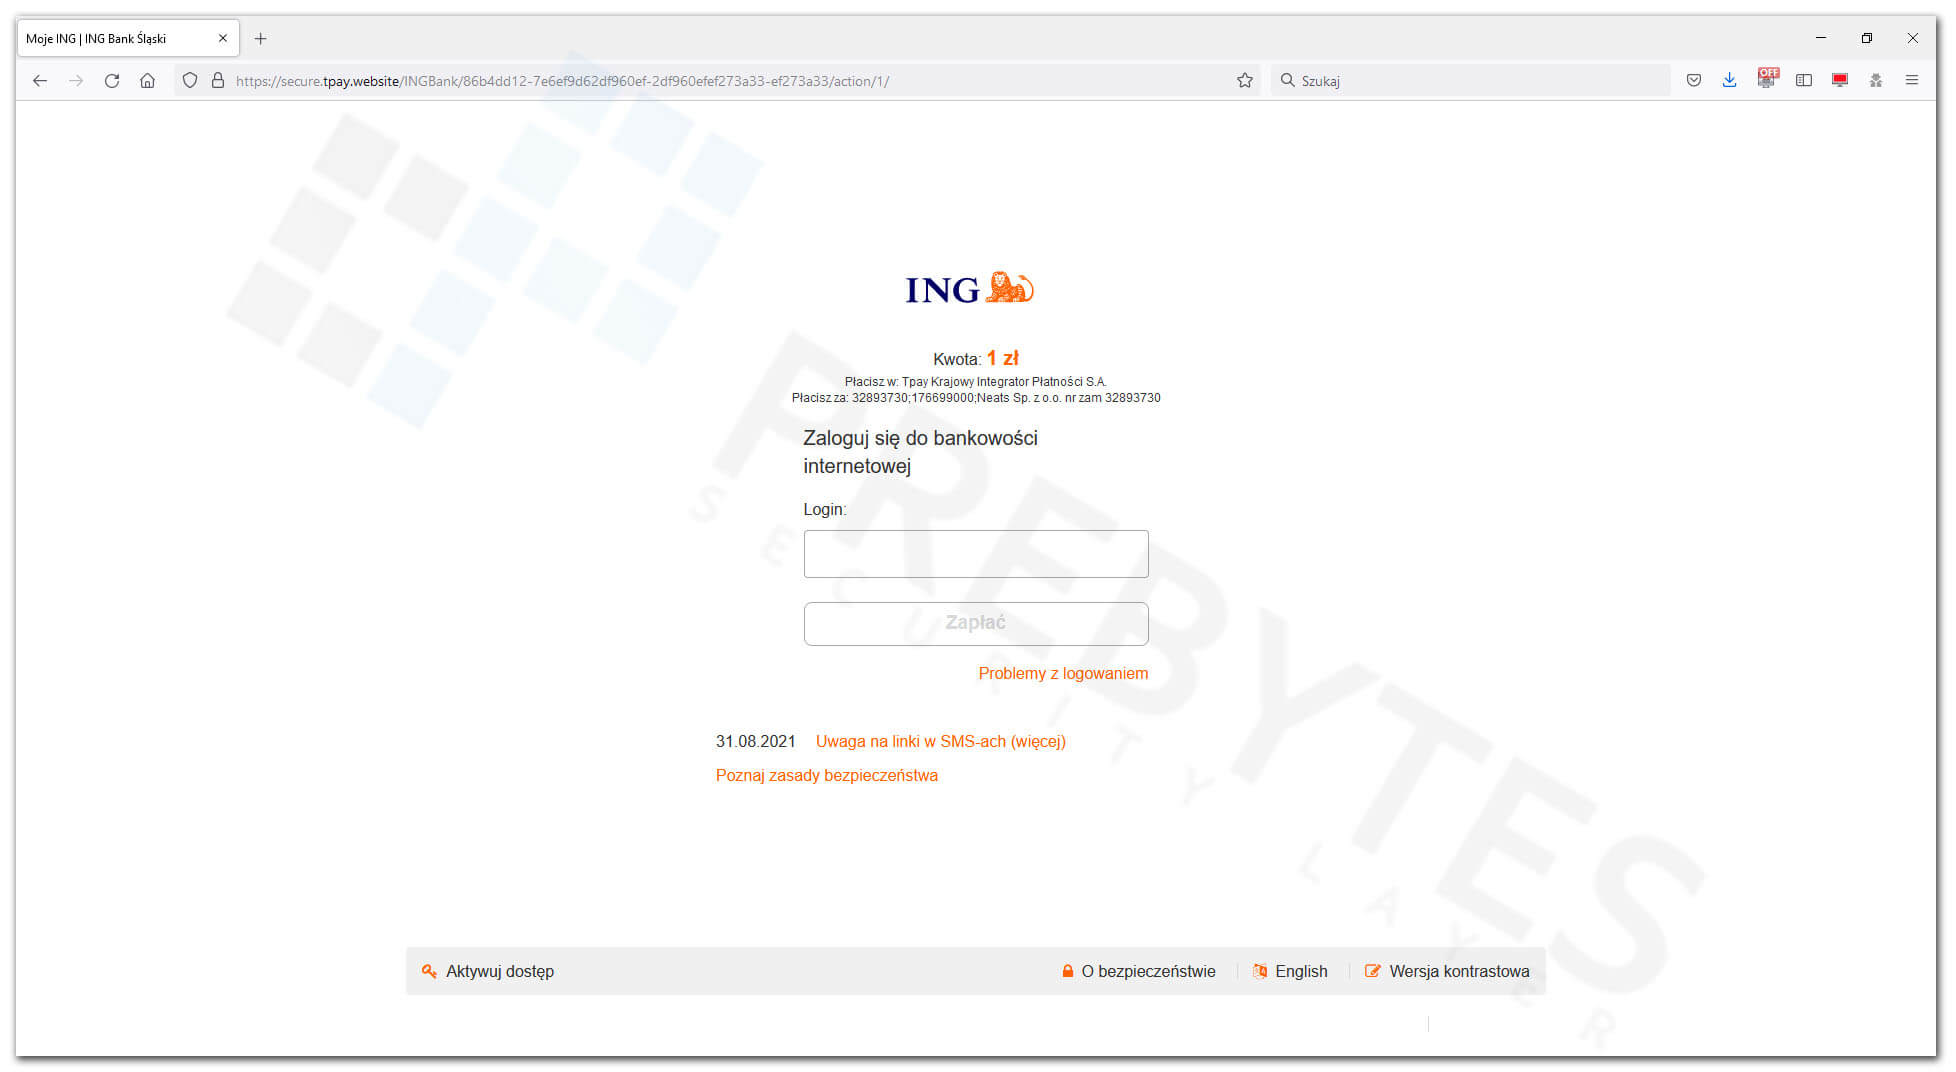
Task: Click the Płacisz w: Tpay Krajowy text
Action: pyautogui.click(x=976, y=382)
